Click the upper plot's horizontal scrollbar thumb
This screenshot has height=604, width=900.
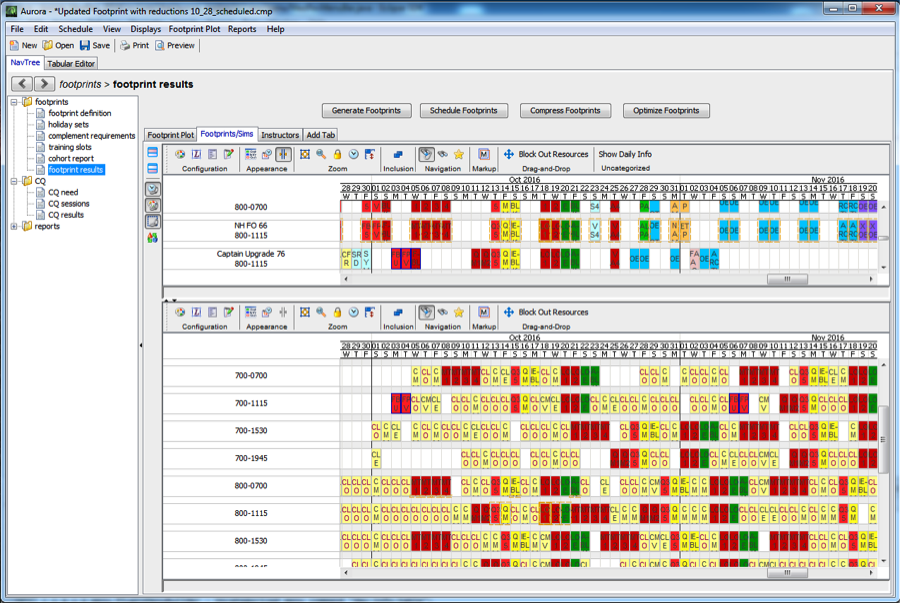coord(789,280)
